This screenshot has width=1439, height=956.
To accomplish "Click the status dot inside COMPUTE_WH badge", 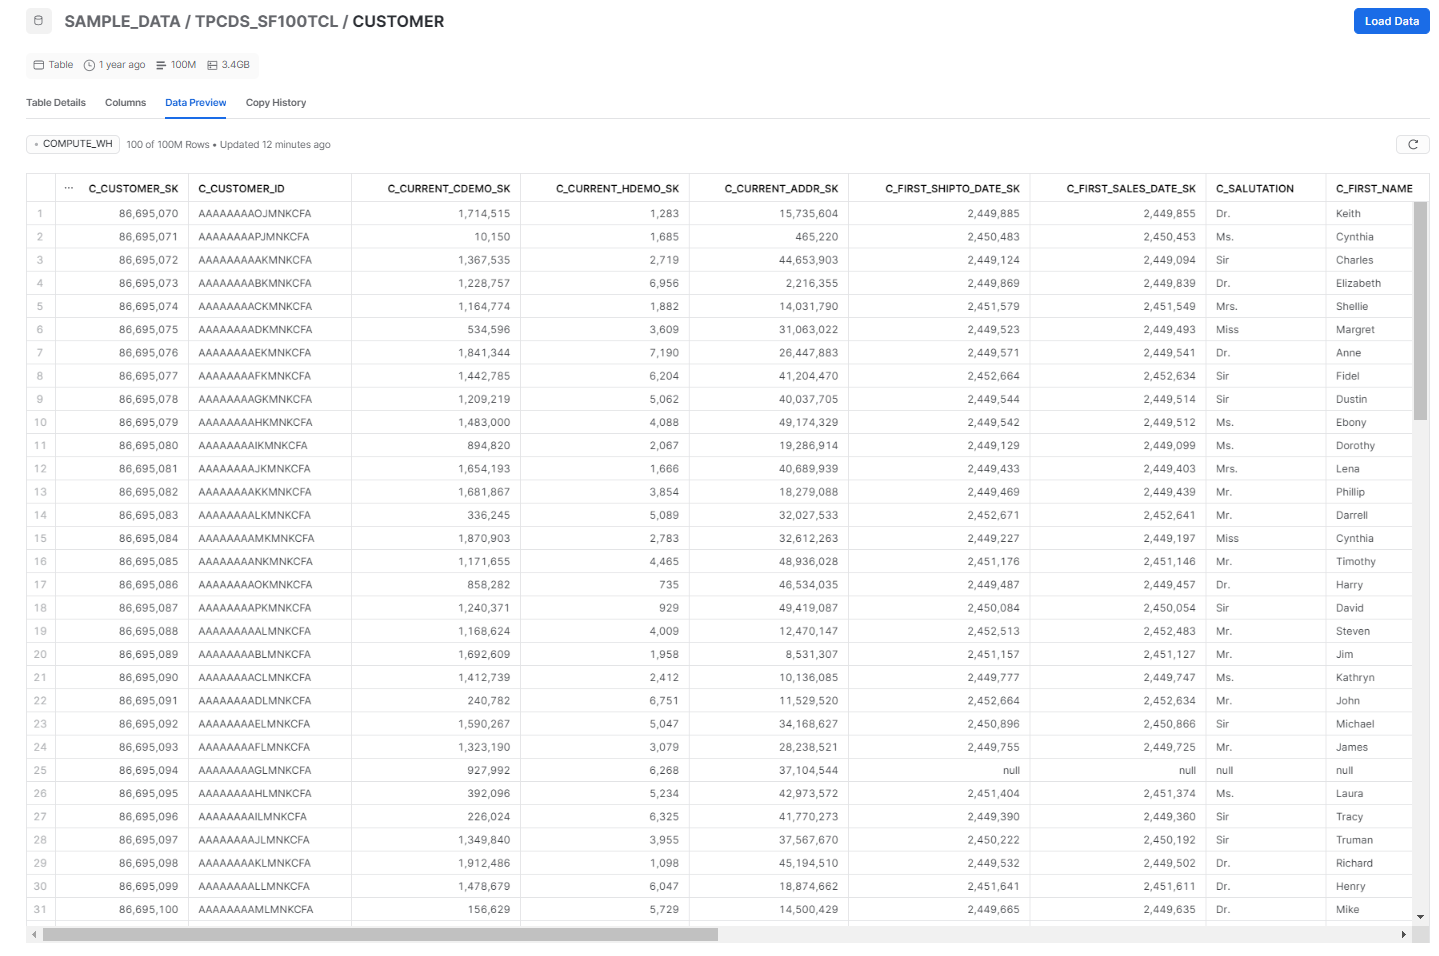I will [x=35, y=143].
